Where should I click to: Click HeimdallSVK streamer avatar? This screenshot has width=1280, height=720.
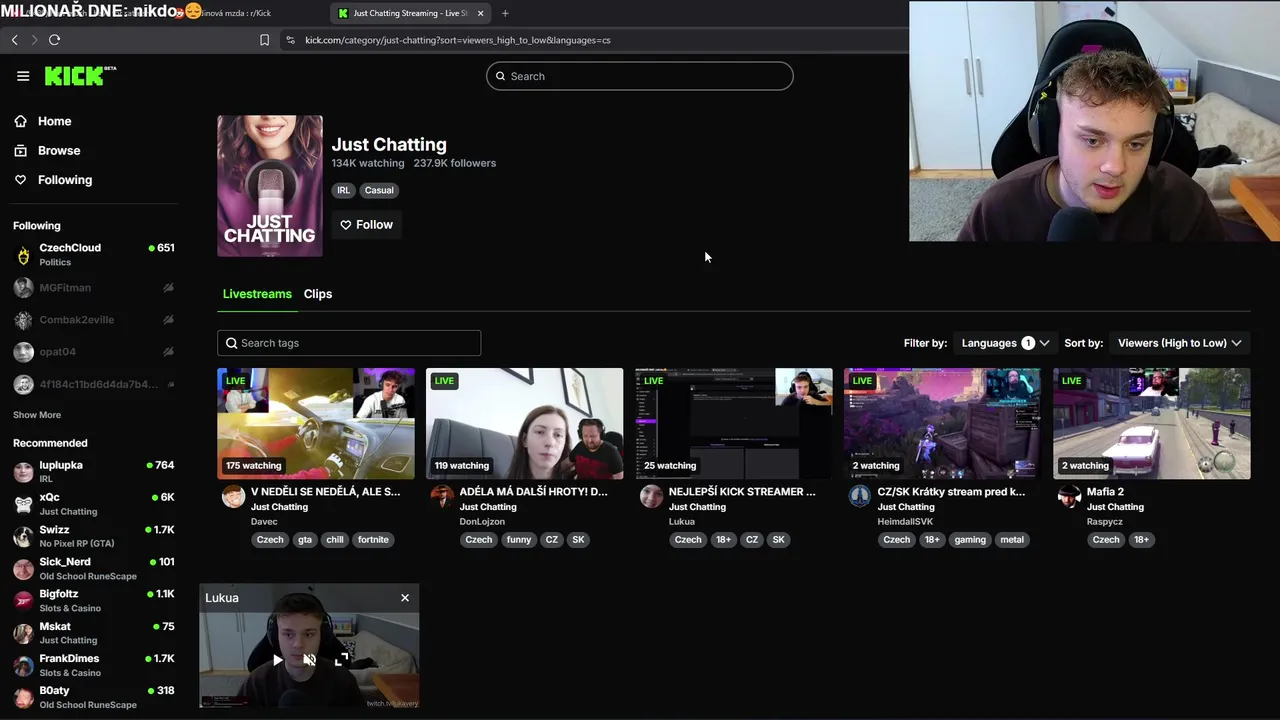tap(860, 496)
